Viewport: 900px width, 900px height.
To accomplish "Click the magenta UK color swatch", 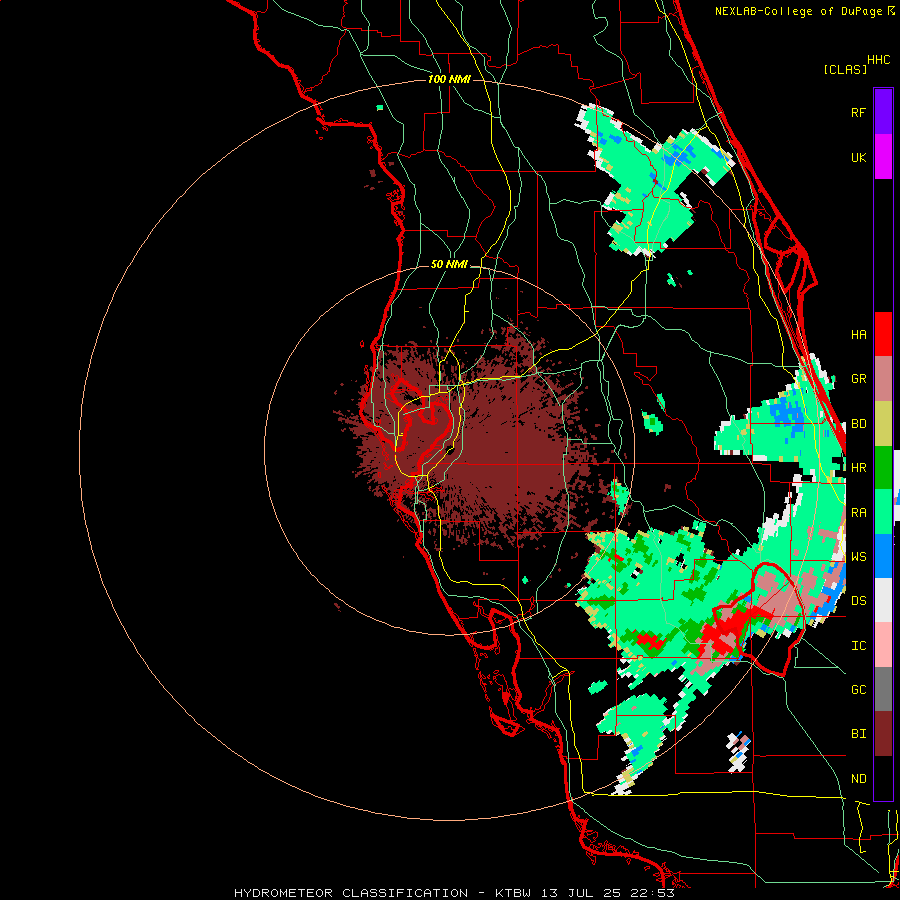I will (883, 157).
